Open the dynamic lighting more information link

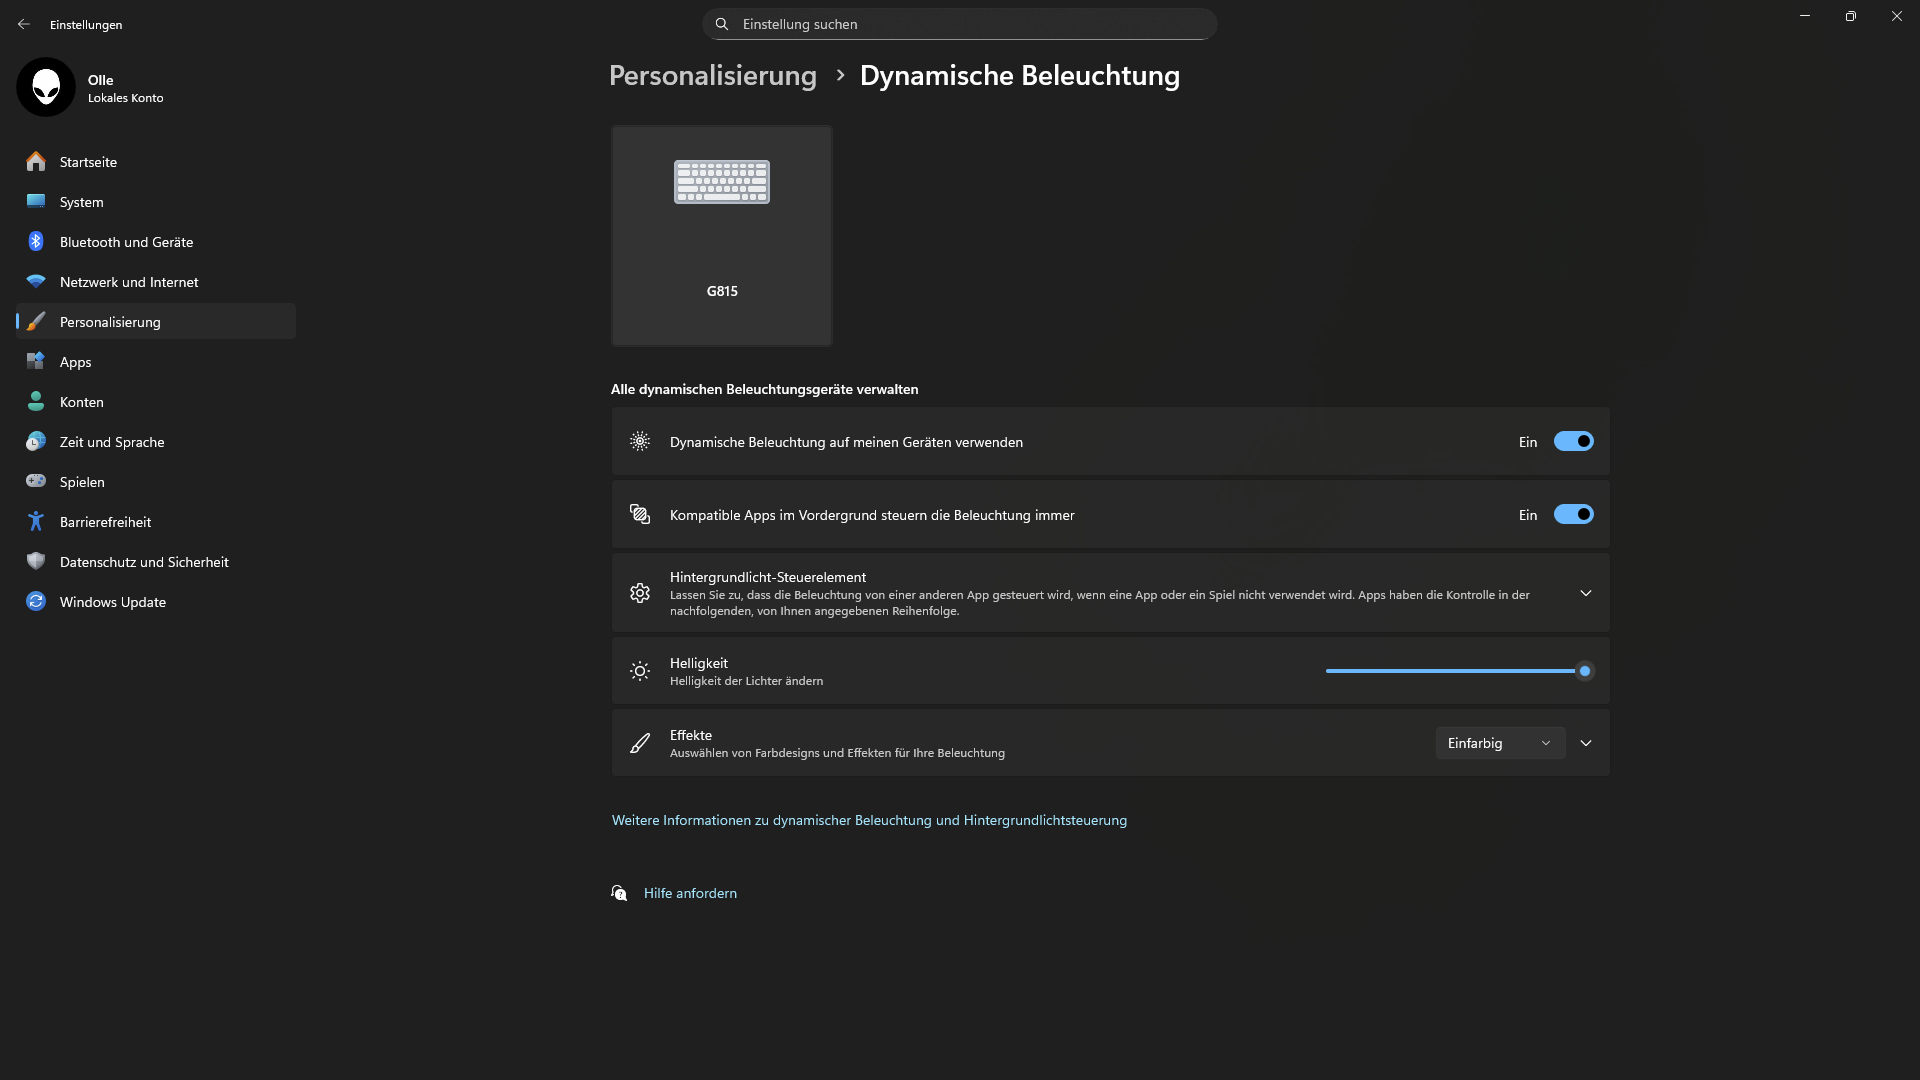coord(869,820)
